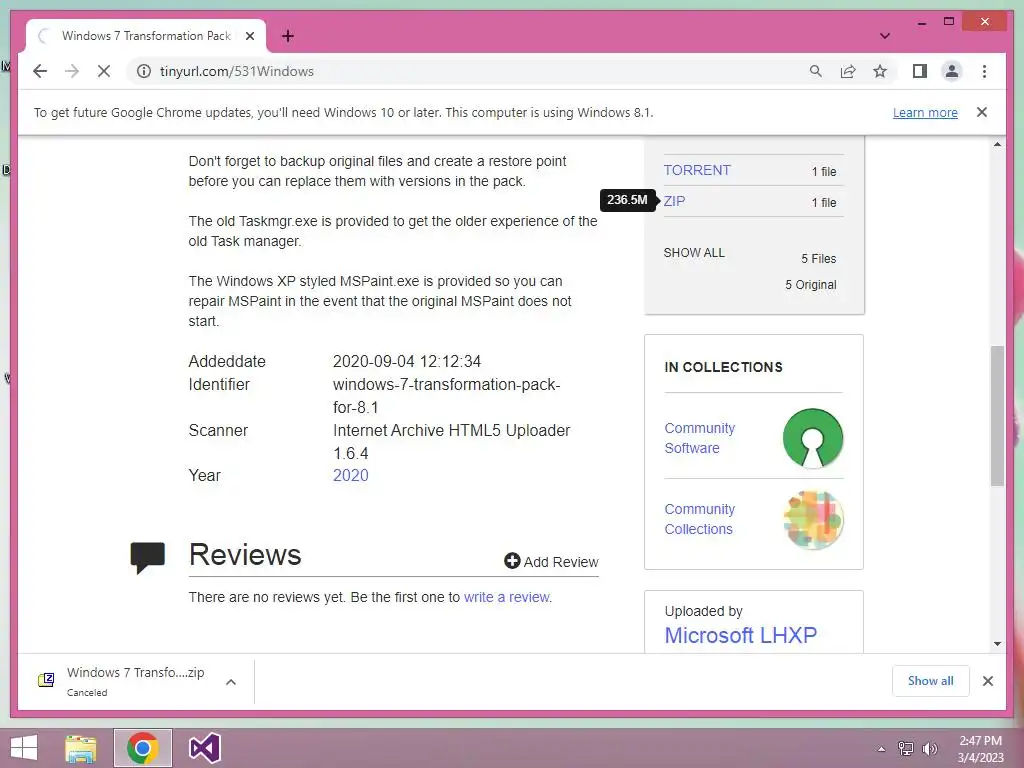Close the downloads bar
The image size is (1024, 768).
coord(987,681)
